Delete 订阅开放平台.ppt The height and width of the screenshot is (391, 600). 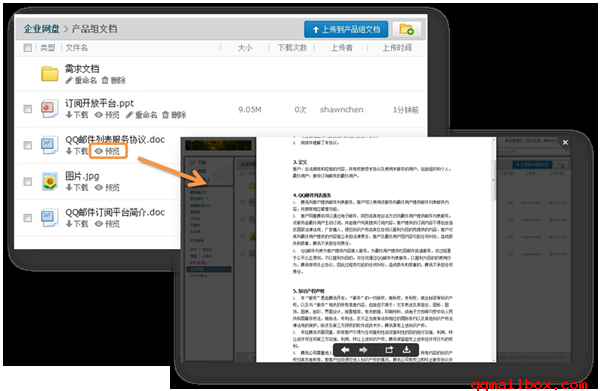174,115
